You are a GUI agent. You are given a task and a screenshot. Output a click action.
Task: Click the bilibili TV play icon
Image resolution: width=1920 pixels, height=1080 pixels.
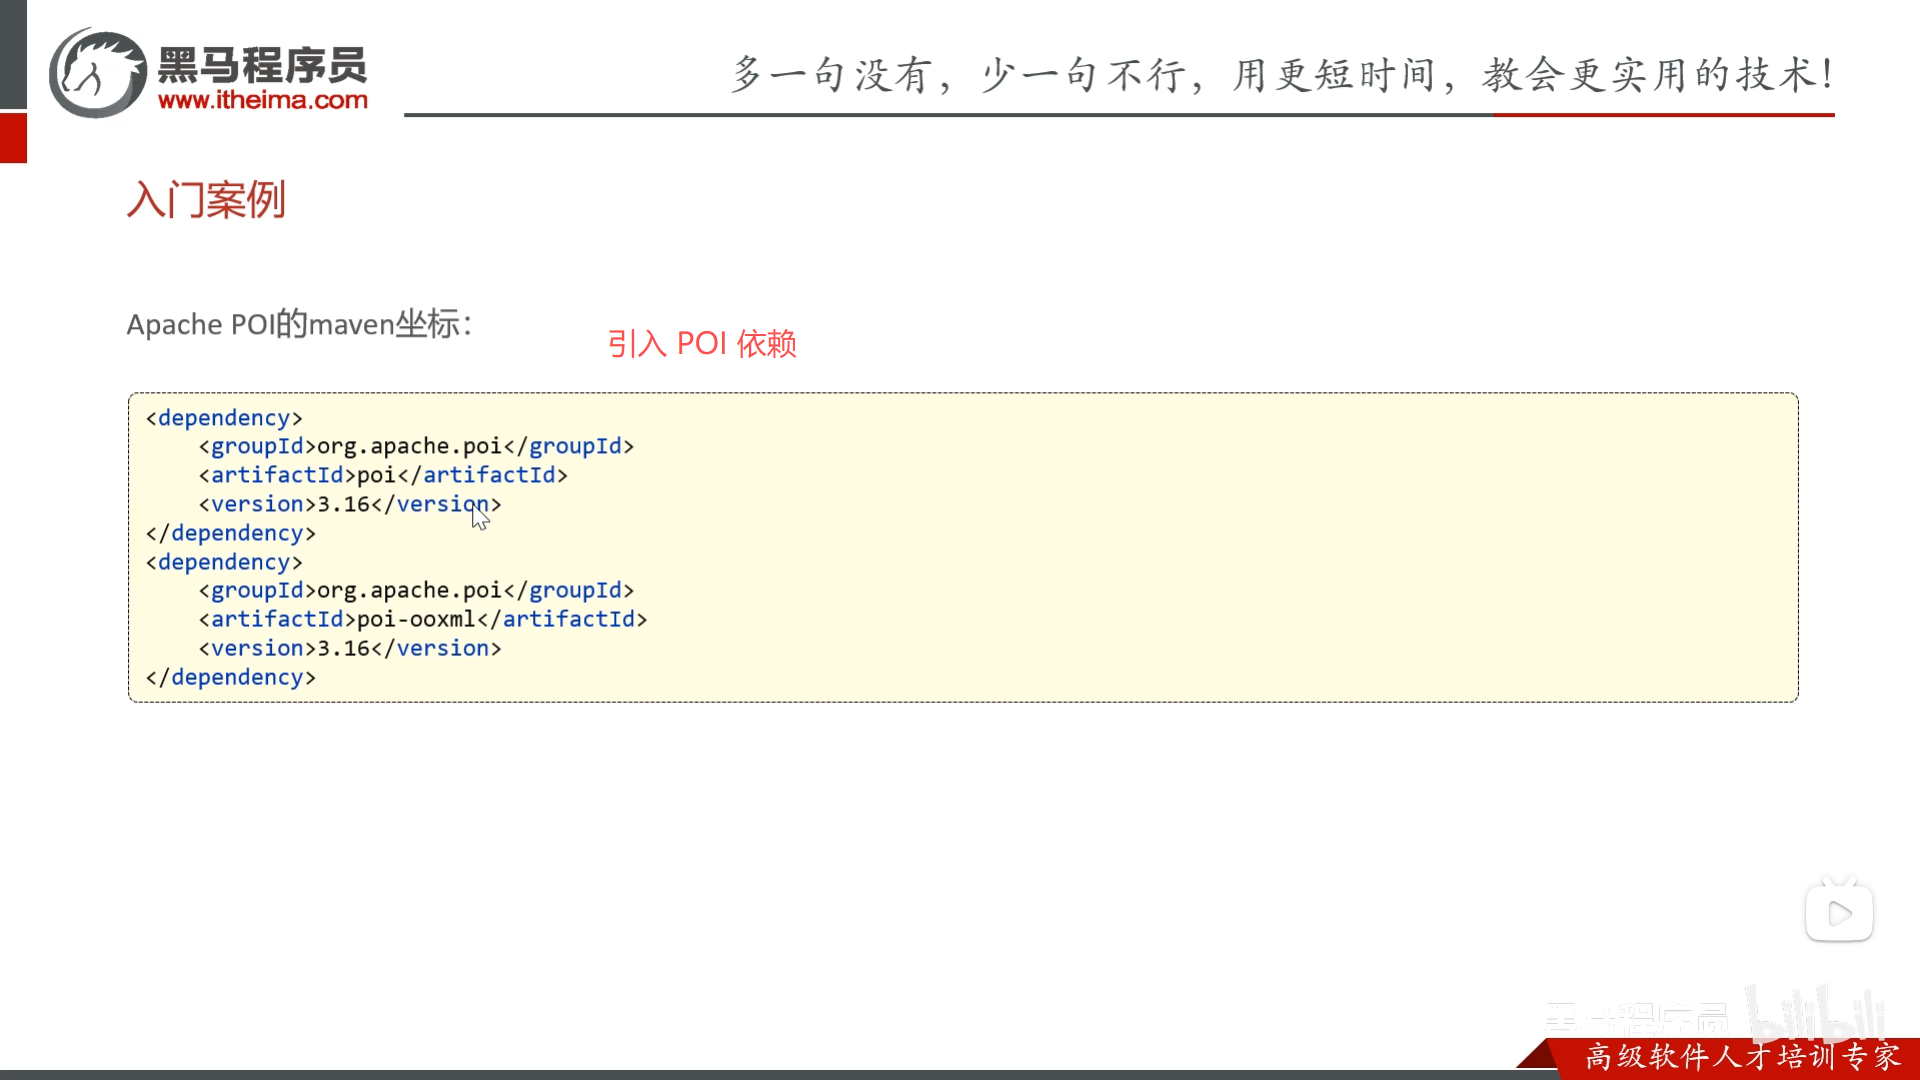tap(1839, 912)
